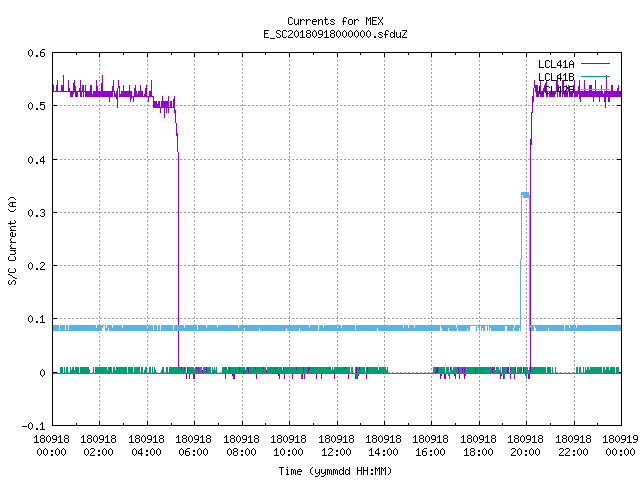640x480 pixels.
Task: Click the x-axis tick '180918 22:00'
Action: pos(573,446)
